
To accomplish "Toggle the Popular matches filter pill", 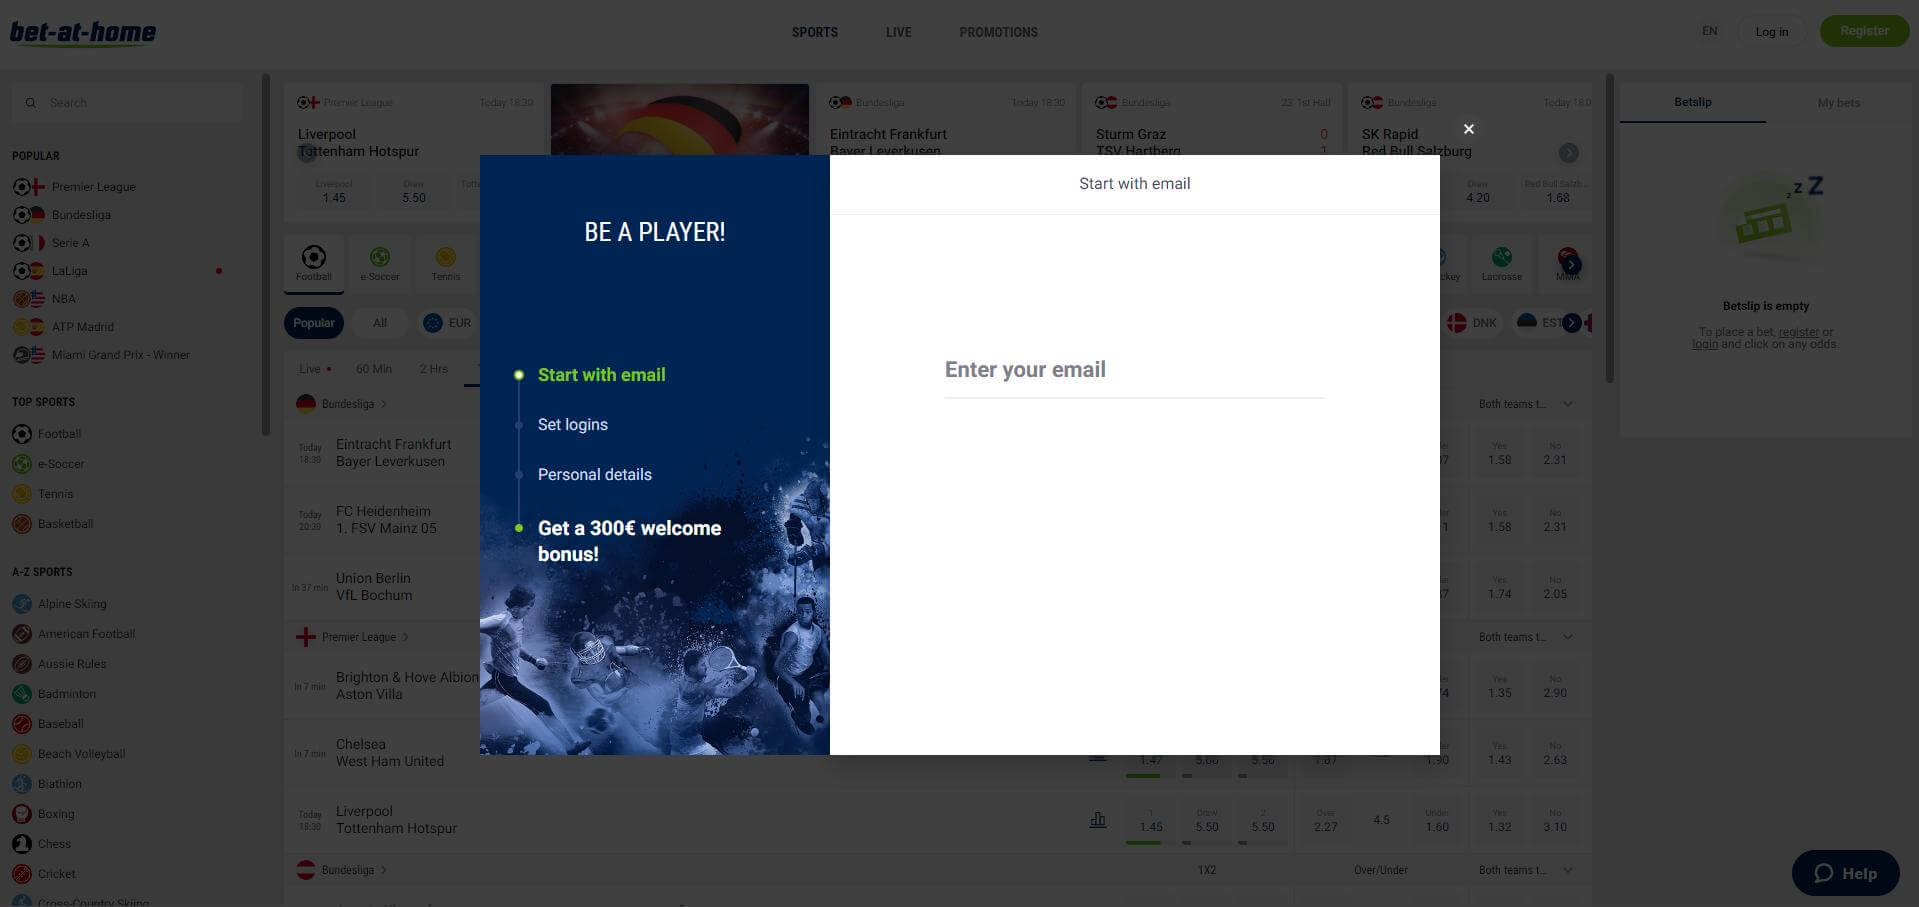I will tap(313, 322).
